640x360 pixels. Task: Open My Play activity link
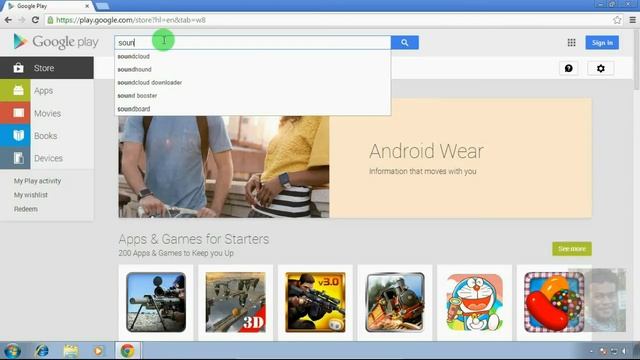(38, 181)
